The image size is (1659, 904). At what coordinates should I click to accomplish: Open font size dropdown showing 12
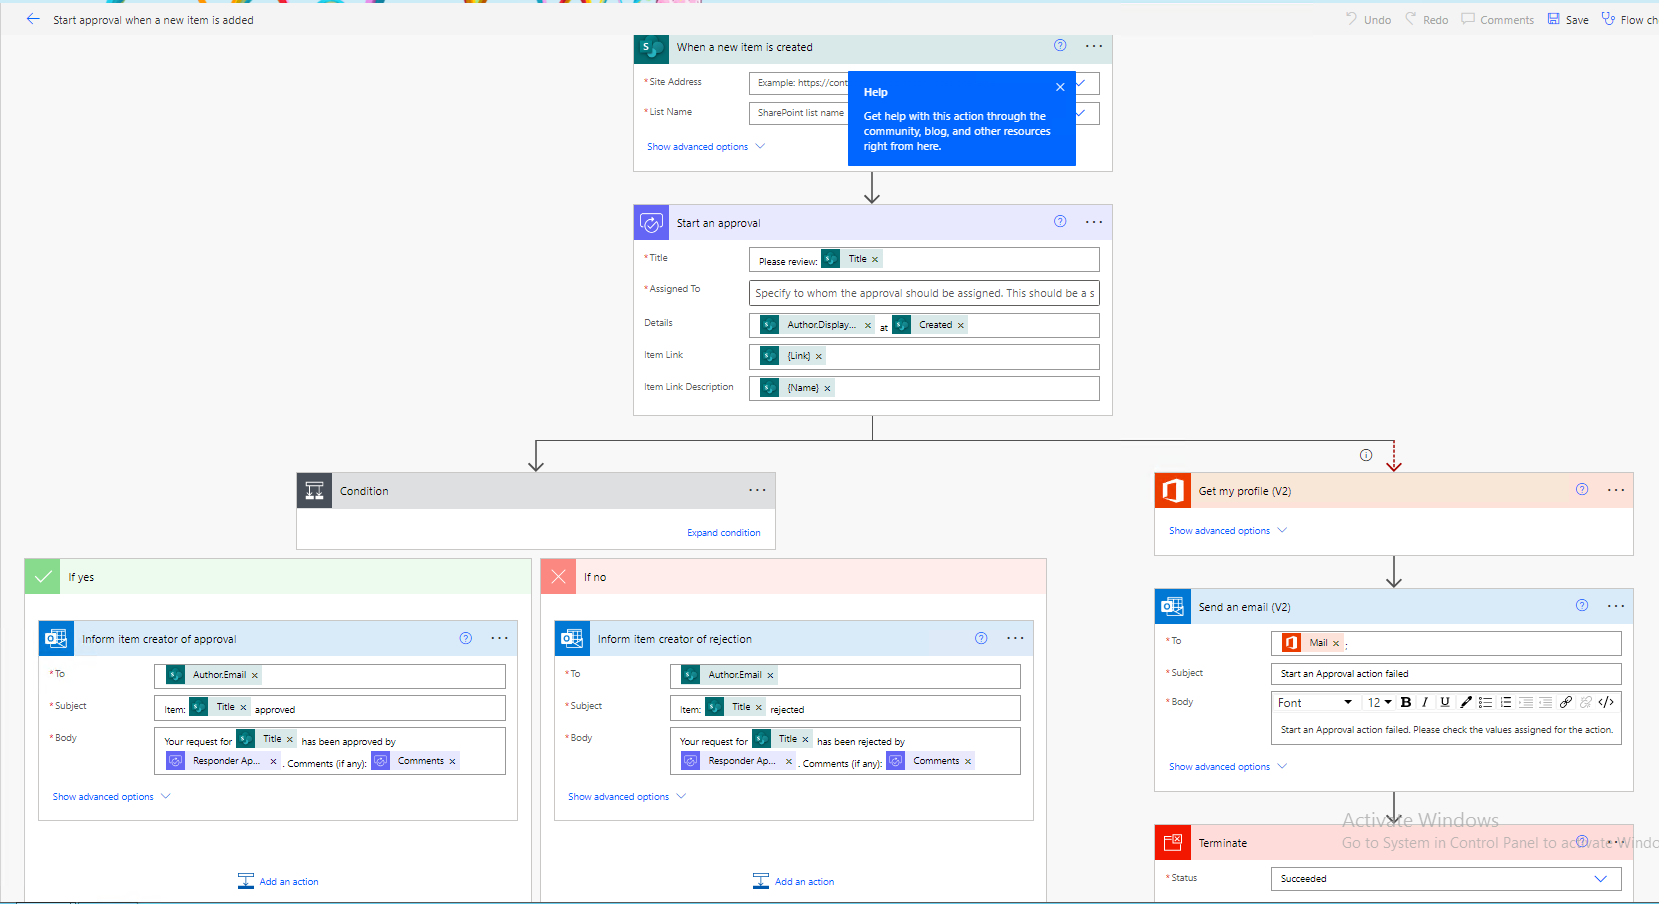point(1380,703)
